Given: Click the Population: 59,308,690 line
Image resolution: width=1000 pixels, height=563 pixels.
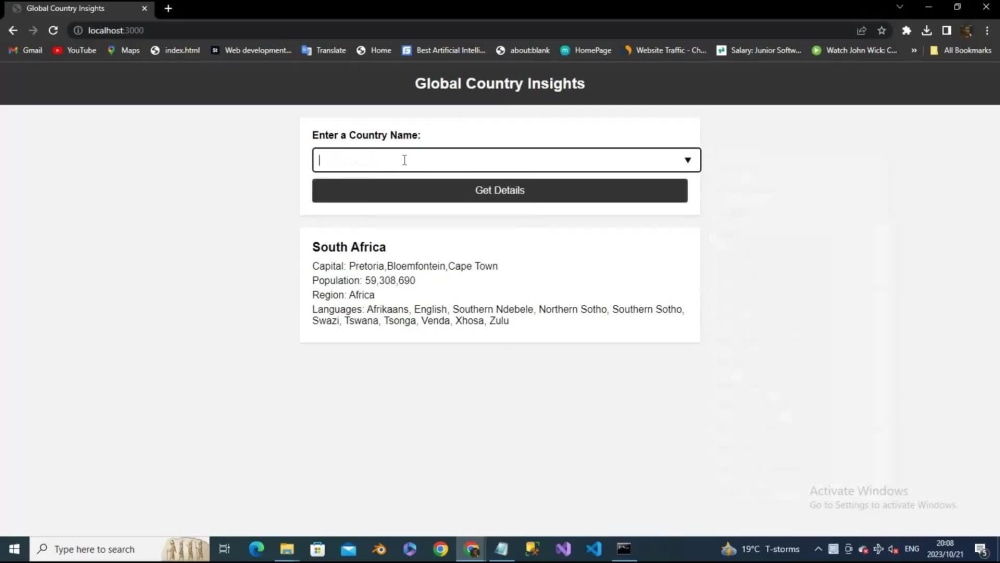Looking at the screenshot, I should 364,281.
